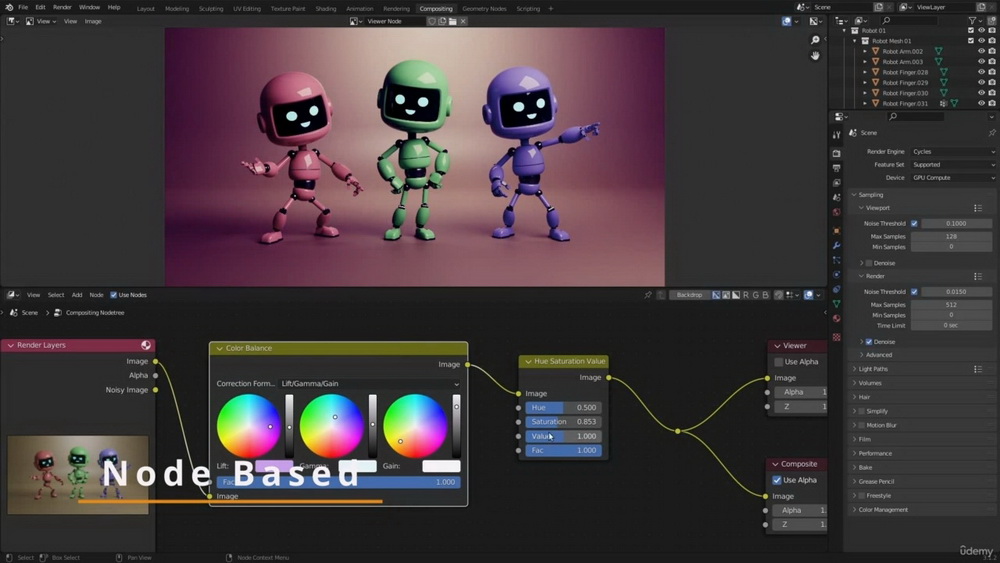This screenshot has width=1000, height=563.
Task: Toggle Use Nodes checkbox
Action: pos(114,295)
